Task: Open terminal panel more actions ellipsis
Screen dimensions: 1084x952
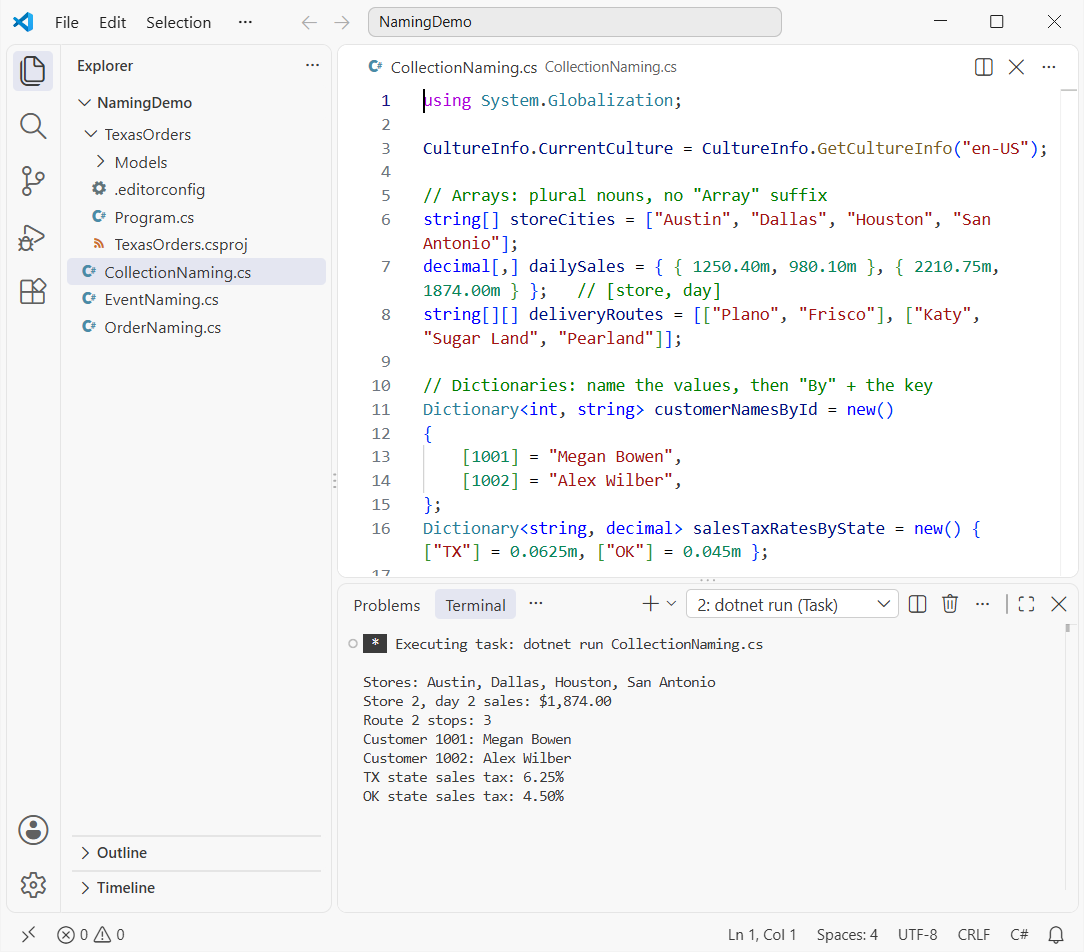Action: (x=982, y=604)
